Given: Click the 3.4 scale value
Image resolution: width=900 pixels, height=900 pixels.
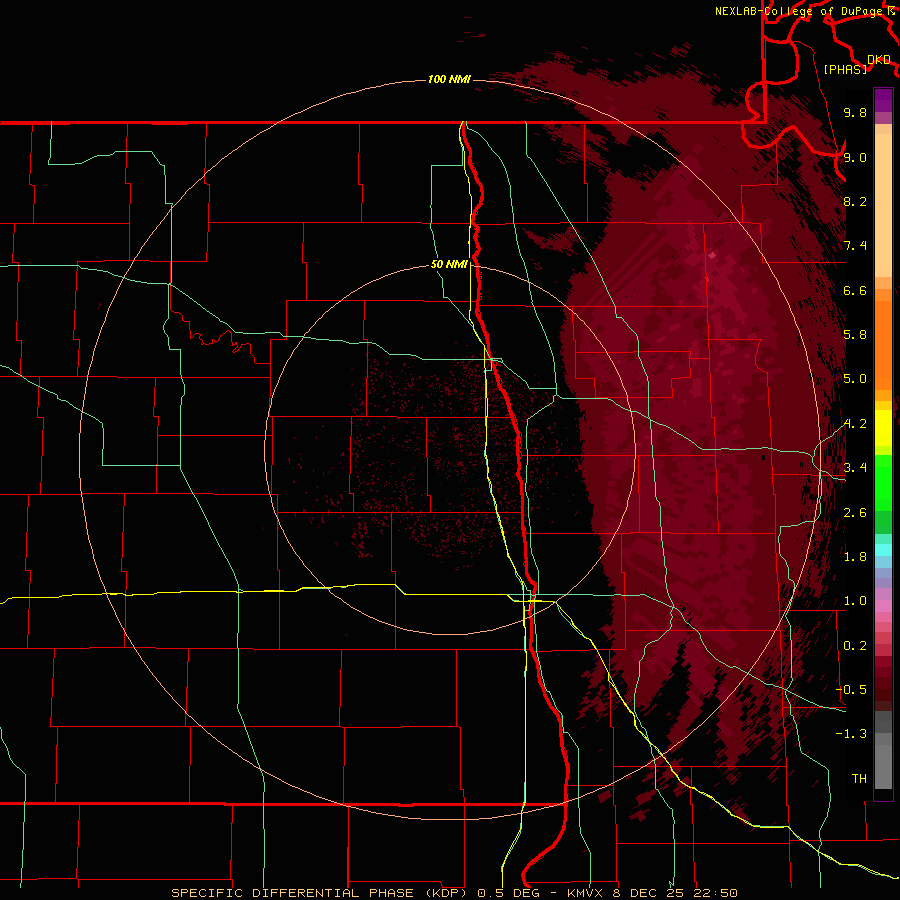Looking at the screenshot, I should pos(855,467).
